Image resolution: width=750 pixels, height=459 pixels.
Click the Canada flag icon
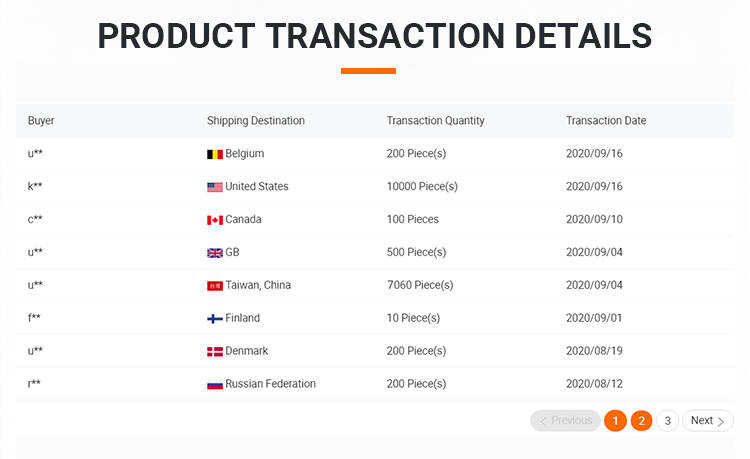click(214, 220)
